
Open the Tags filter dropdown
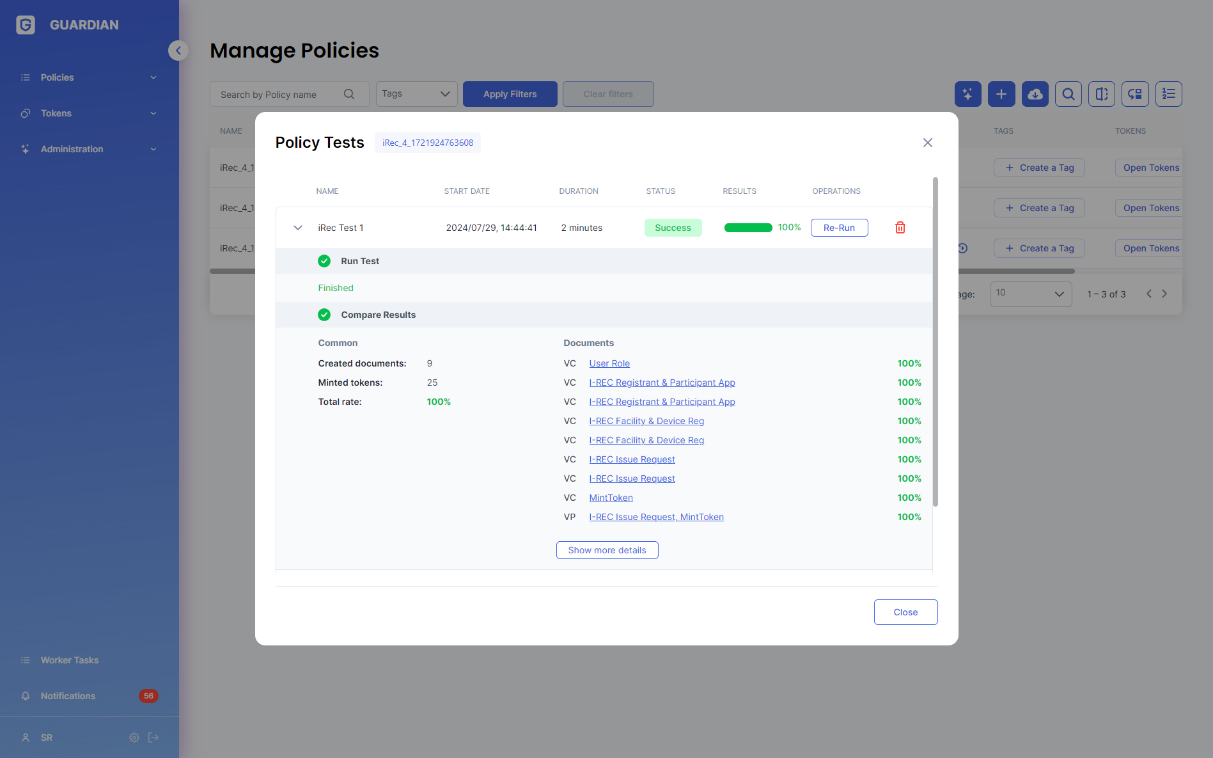(417, 94)
